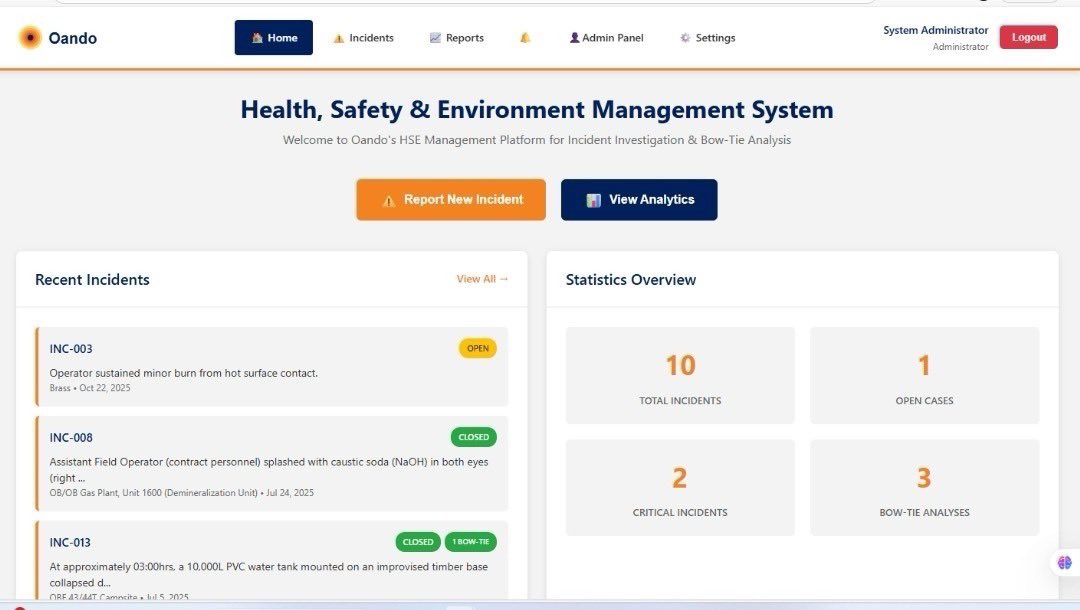The width and height of the screenshot is (1080, 610).
Task: Click the warning icon on Report New Incident
Action: pyautogui.click(x=388, y=200)
